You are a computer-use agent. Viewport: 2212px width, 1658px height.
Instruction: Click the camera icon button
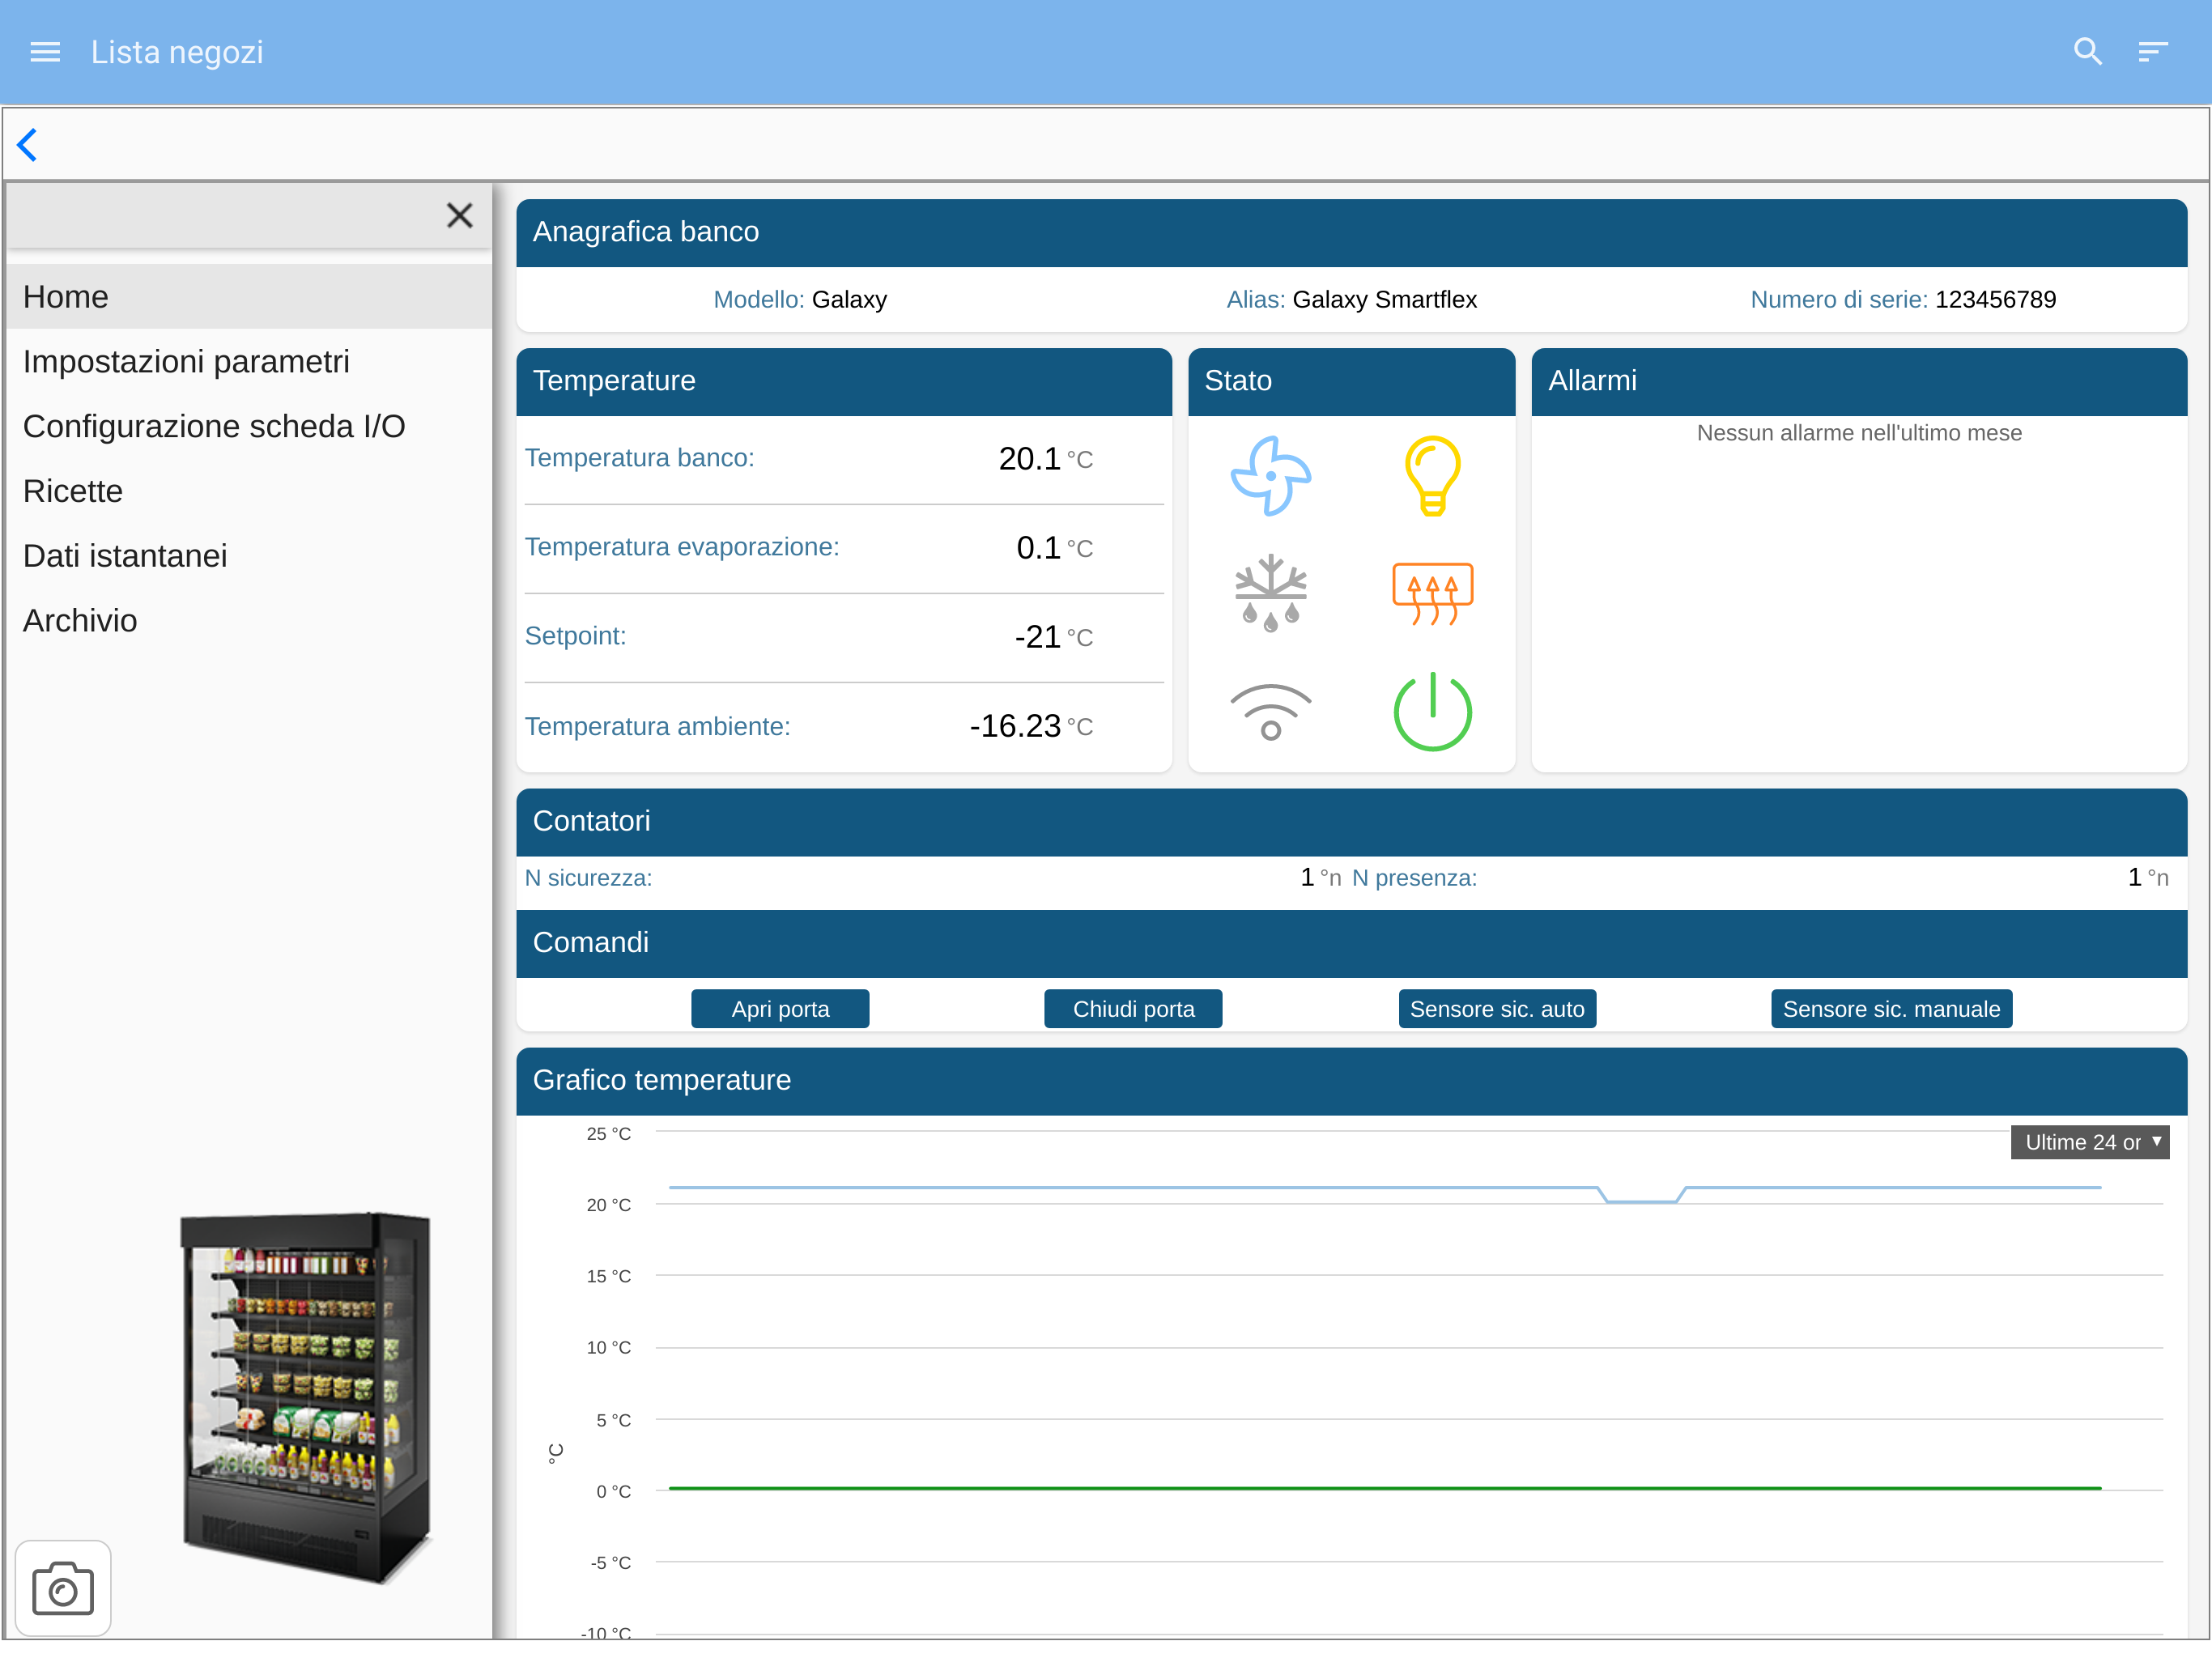[x=63, y=1588]
